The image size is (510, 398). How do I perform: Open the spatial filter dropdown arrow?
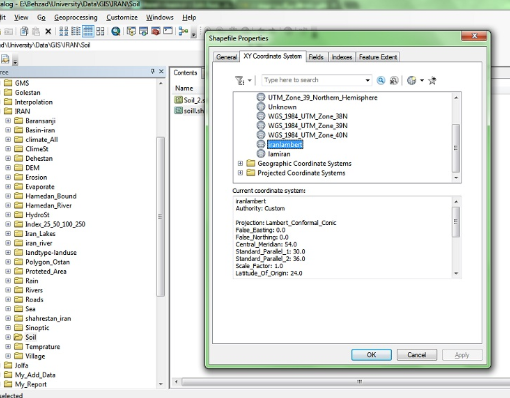pyautogui.click(x=249, y=80)
